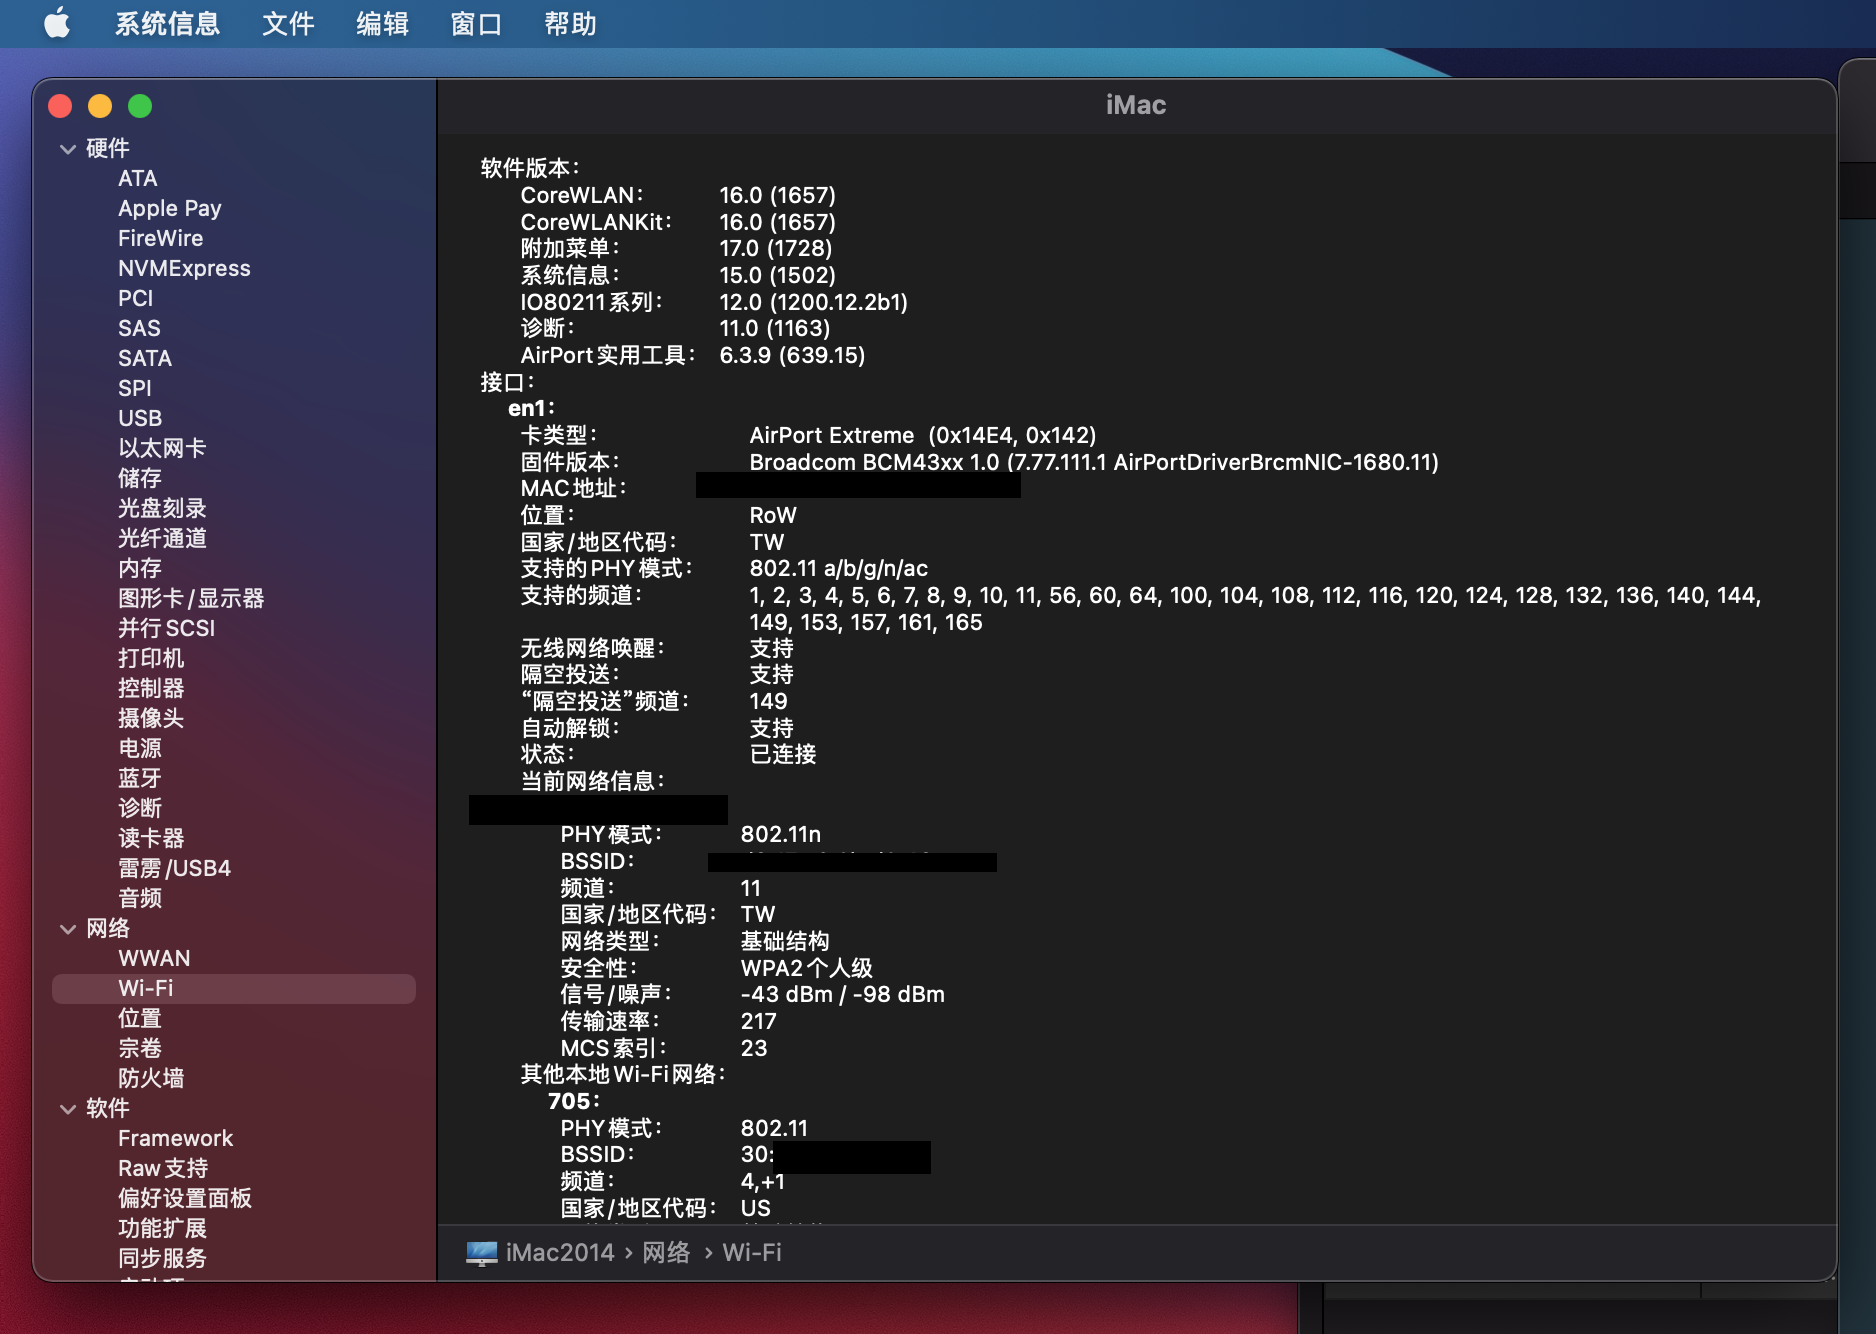Collapse the 网络 section

click(x=68, y=929)
